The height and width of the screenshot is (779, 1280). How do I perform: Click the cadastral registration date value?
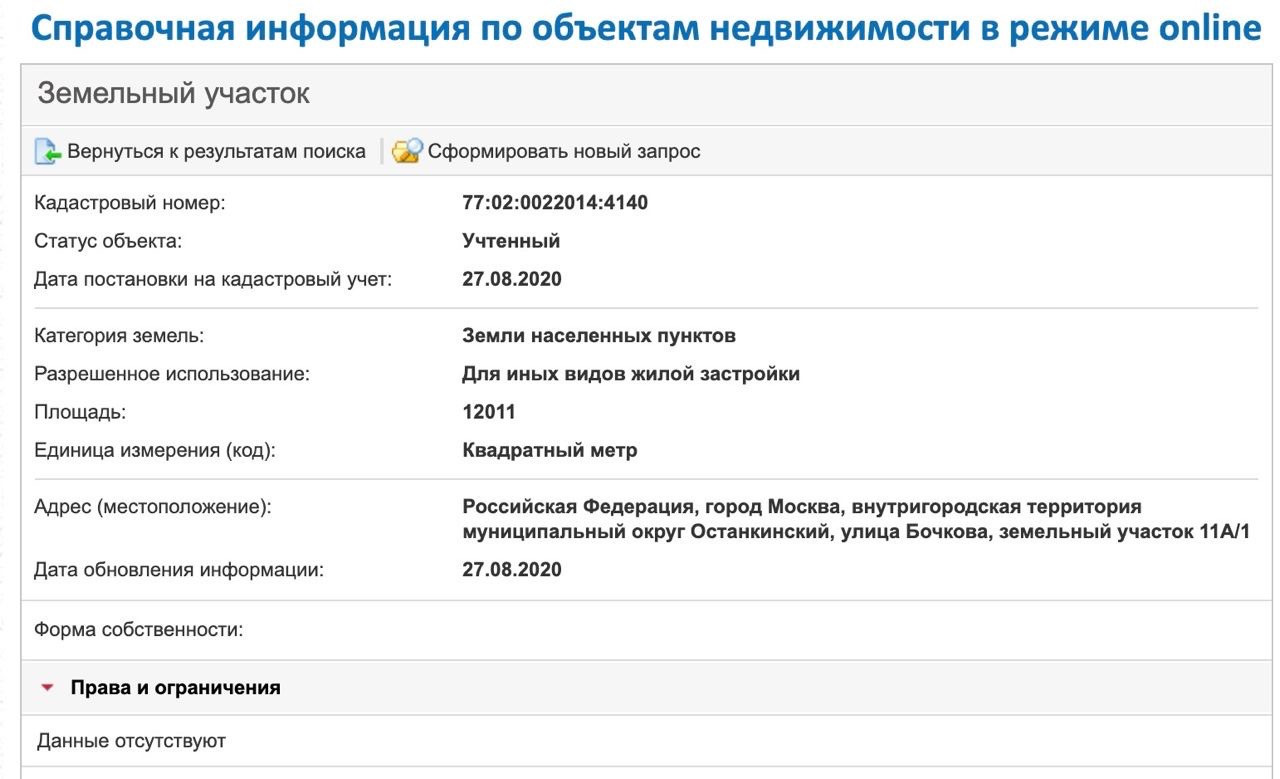[512, 279]
